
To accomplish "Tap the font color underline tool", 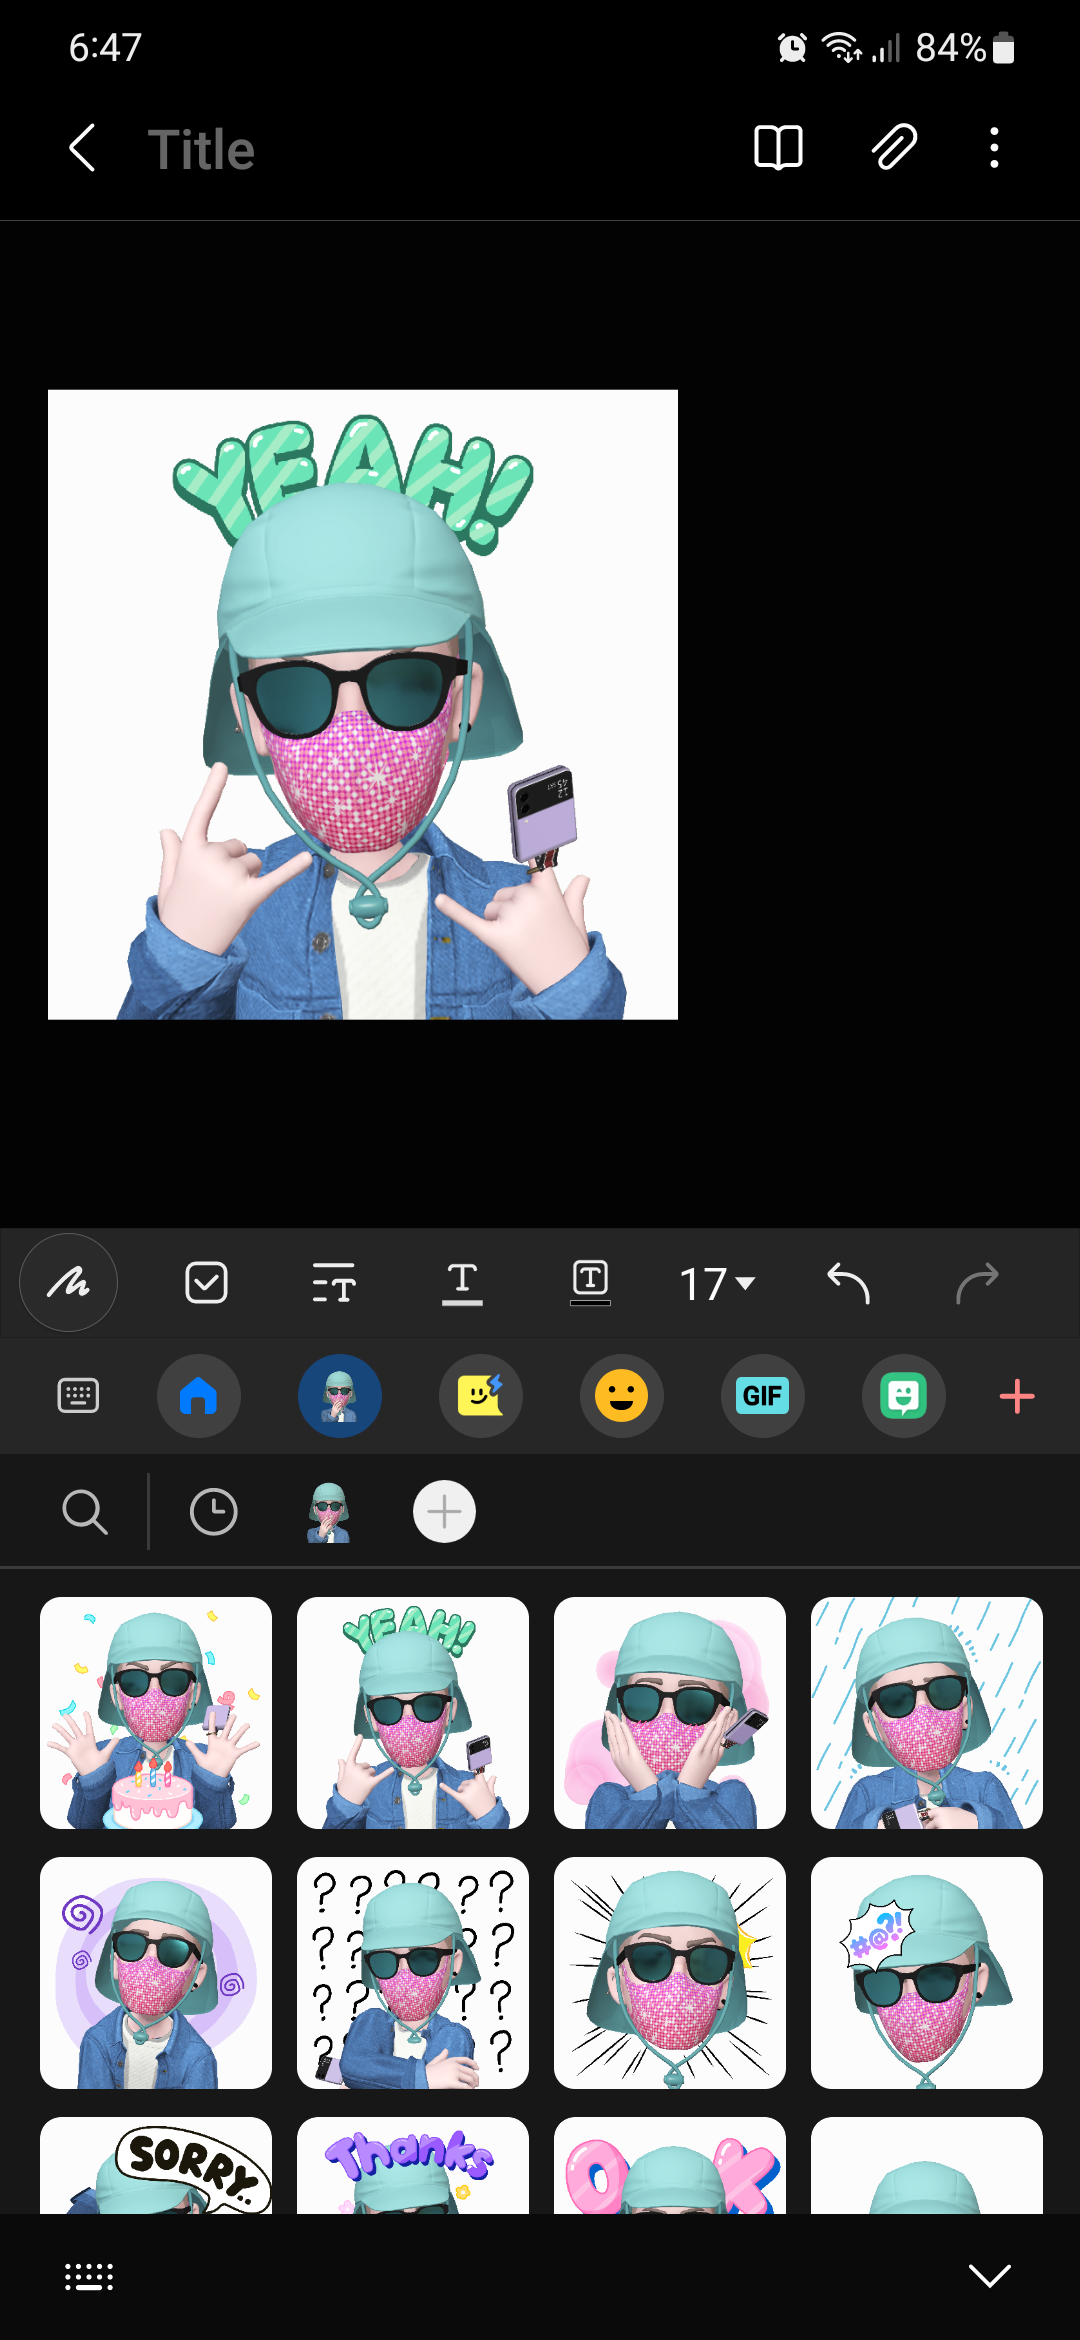I will click(x=462, y=1283).
